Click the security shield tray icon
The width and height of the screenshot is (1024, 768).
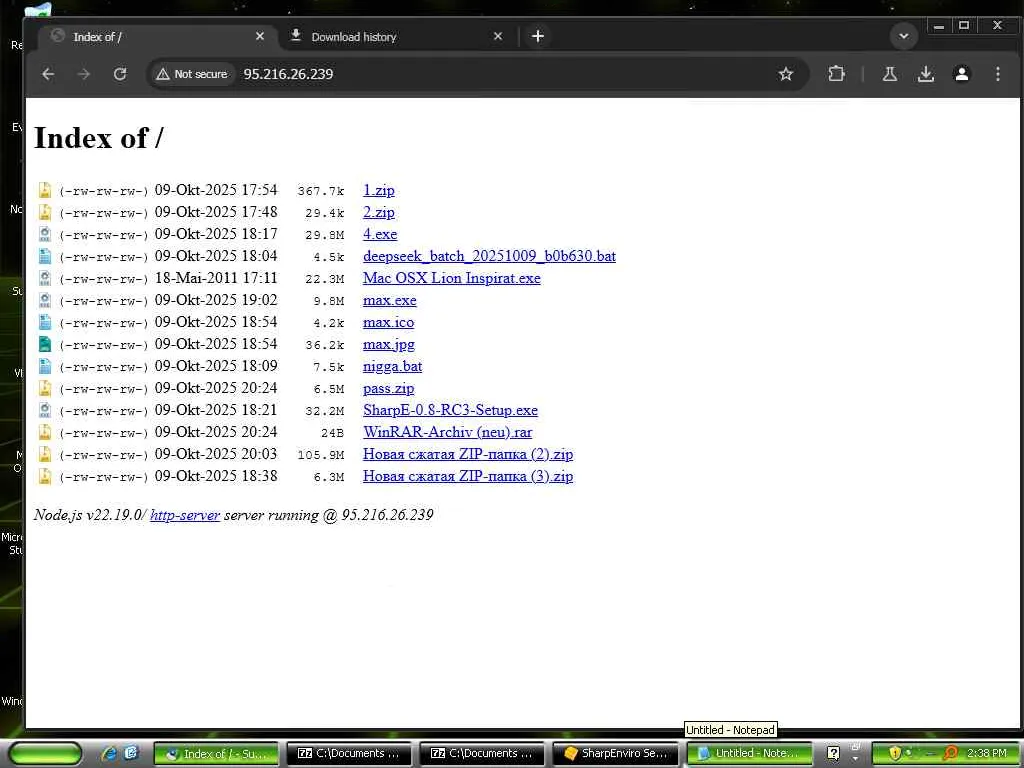895,754
